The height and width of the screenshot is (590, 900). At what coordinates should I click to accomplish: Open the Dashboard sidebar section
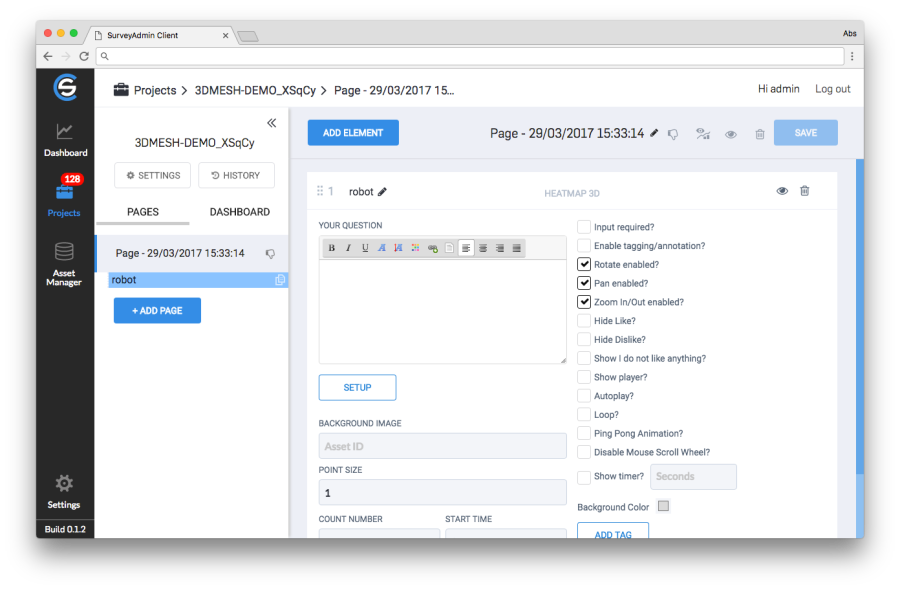[x=65, y=140]
